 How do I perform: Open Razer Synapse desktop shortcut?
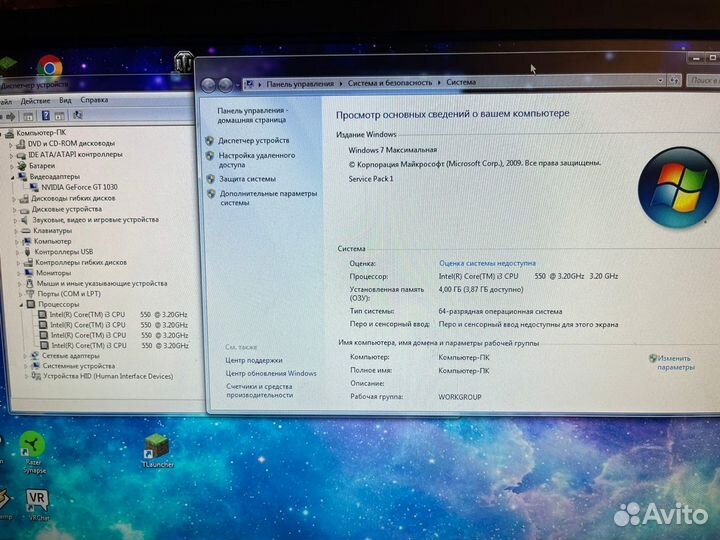click(33, 452)
